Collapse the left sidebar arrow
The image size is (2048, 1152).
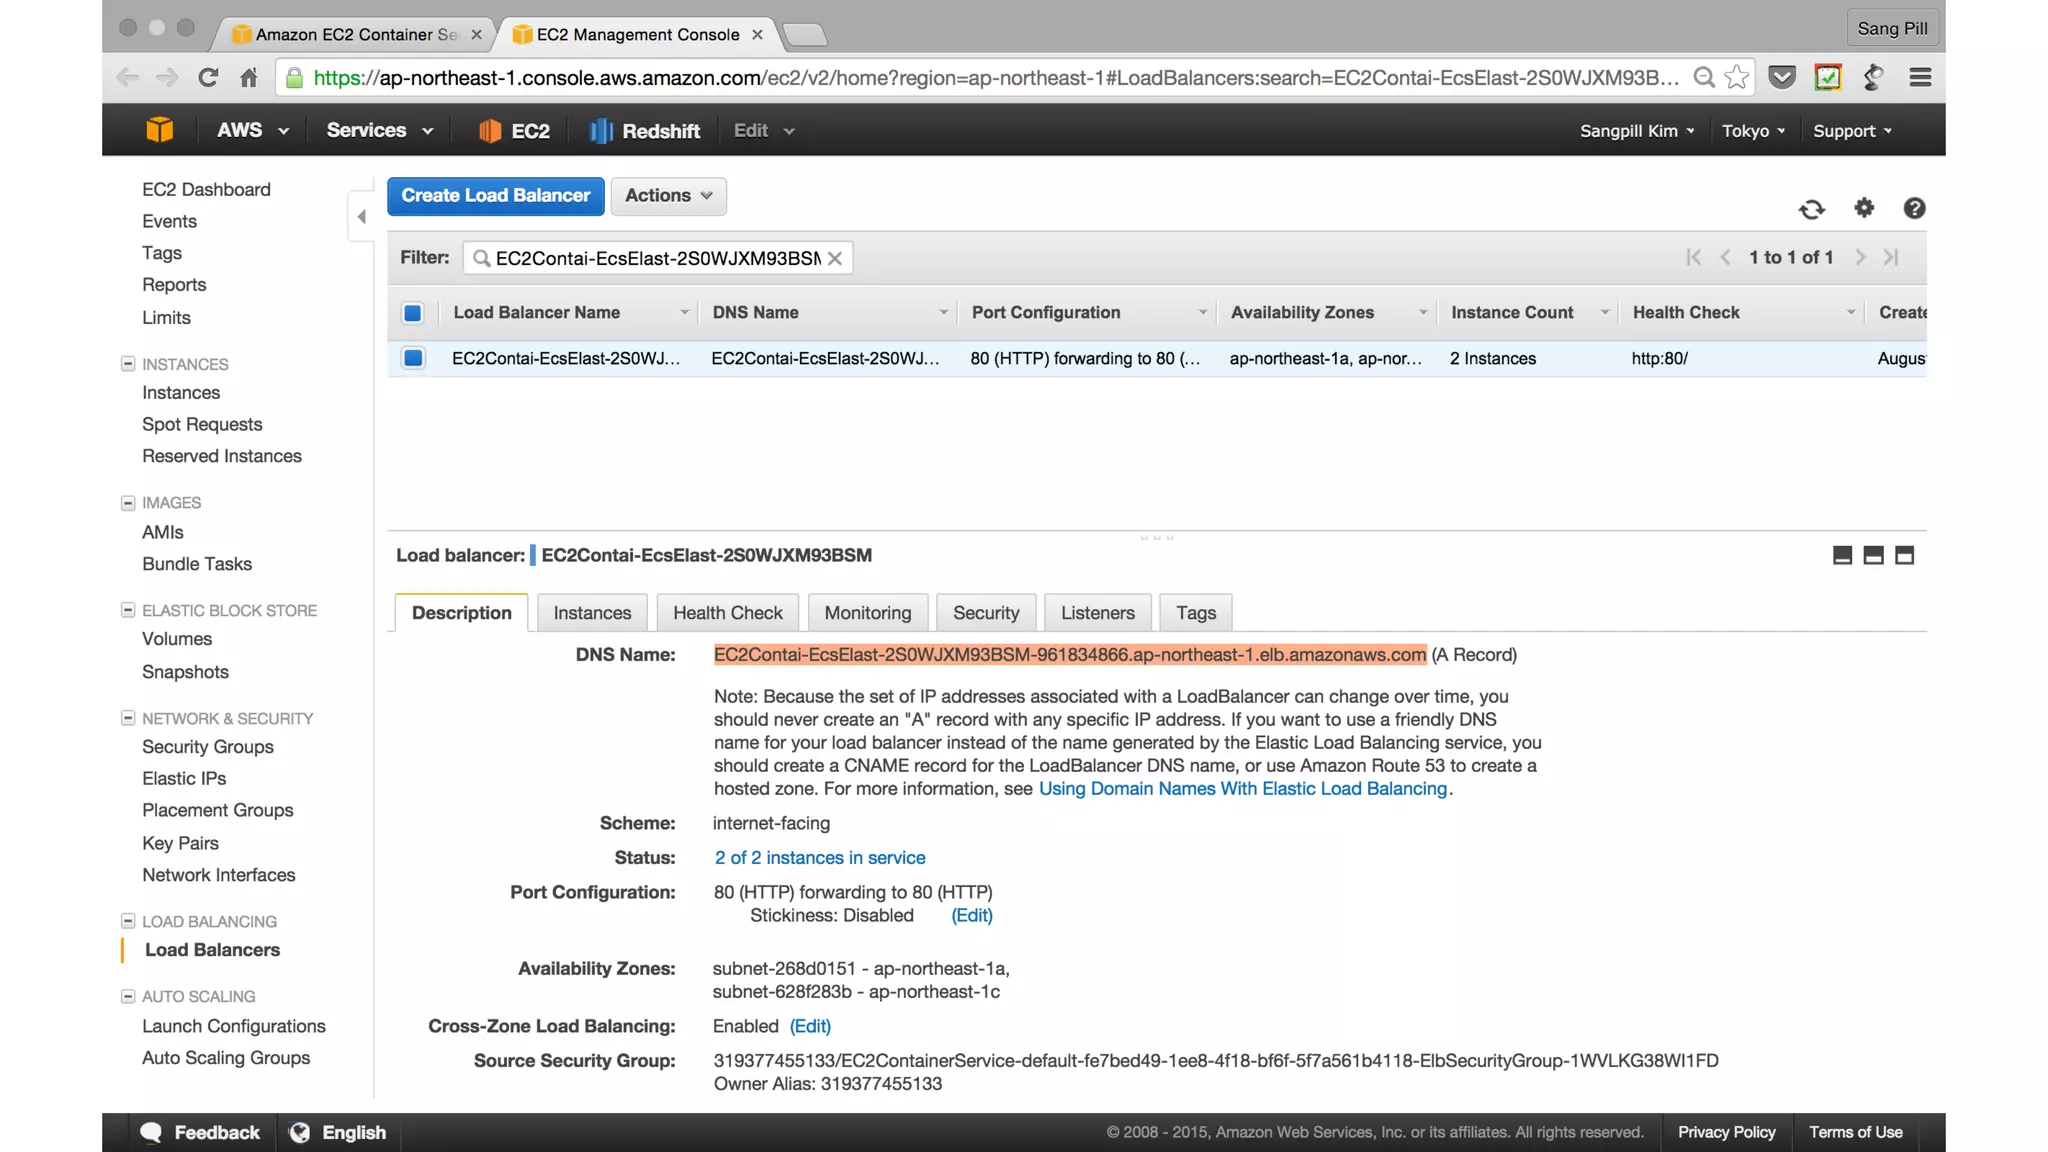pyautogui.click(x=362, y=216)
